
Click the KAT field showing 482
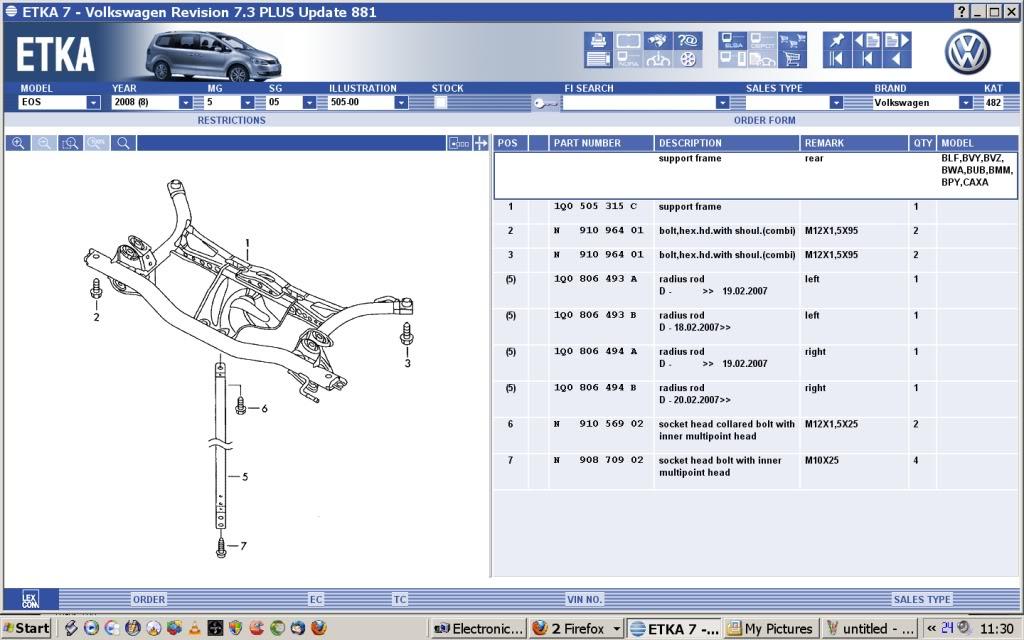tap(993, 103)
